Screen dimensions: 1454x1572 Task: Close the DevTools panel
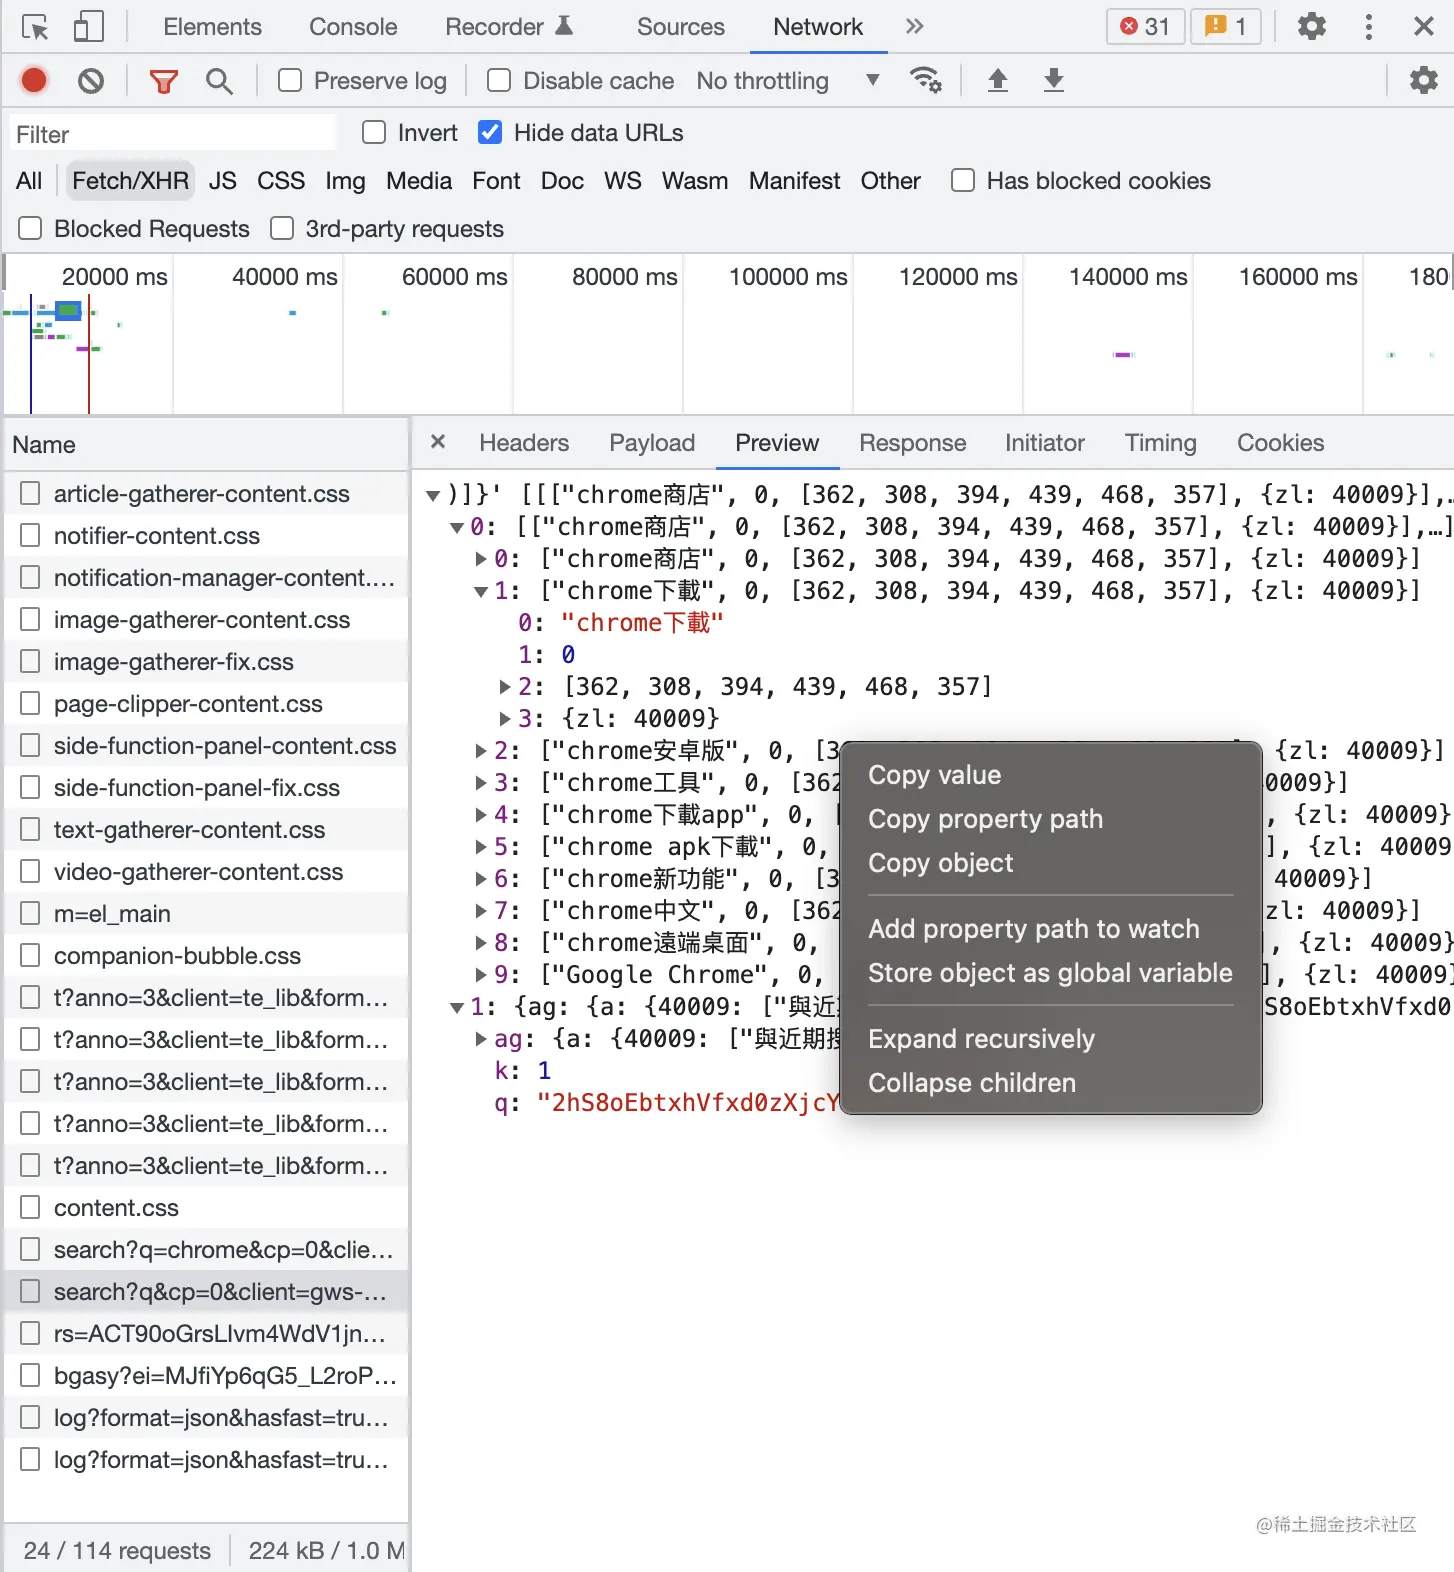pos(1424,26)
